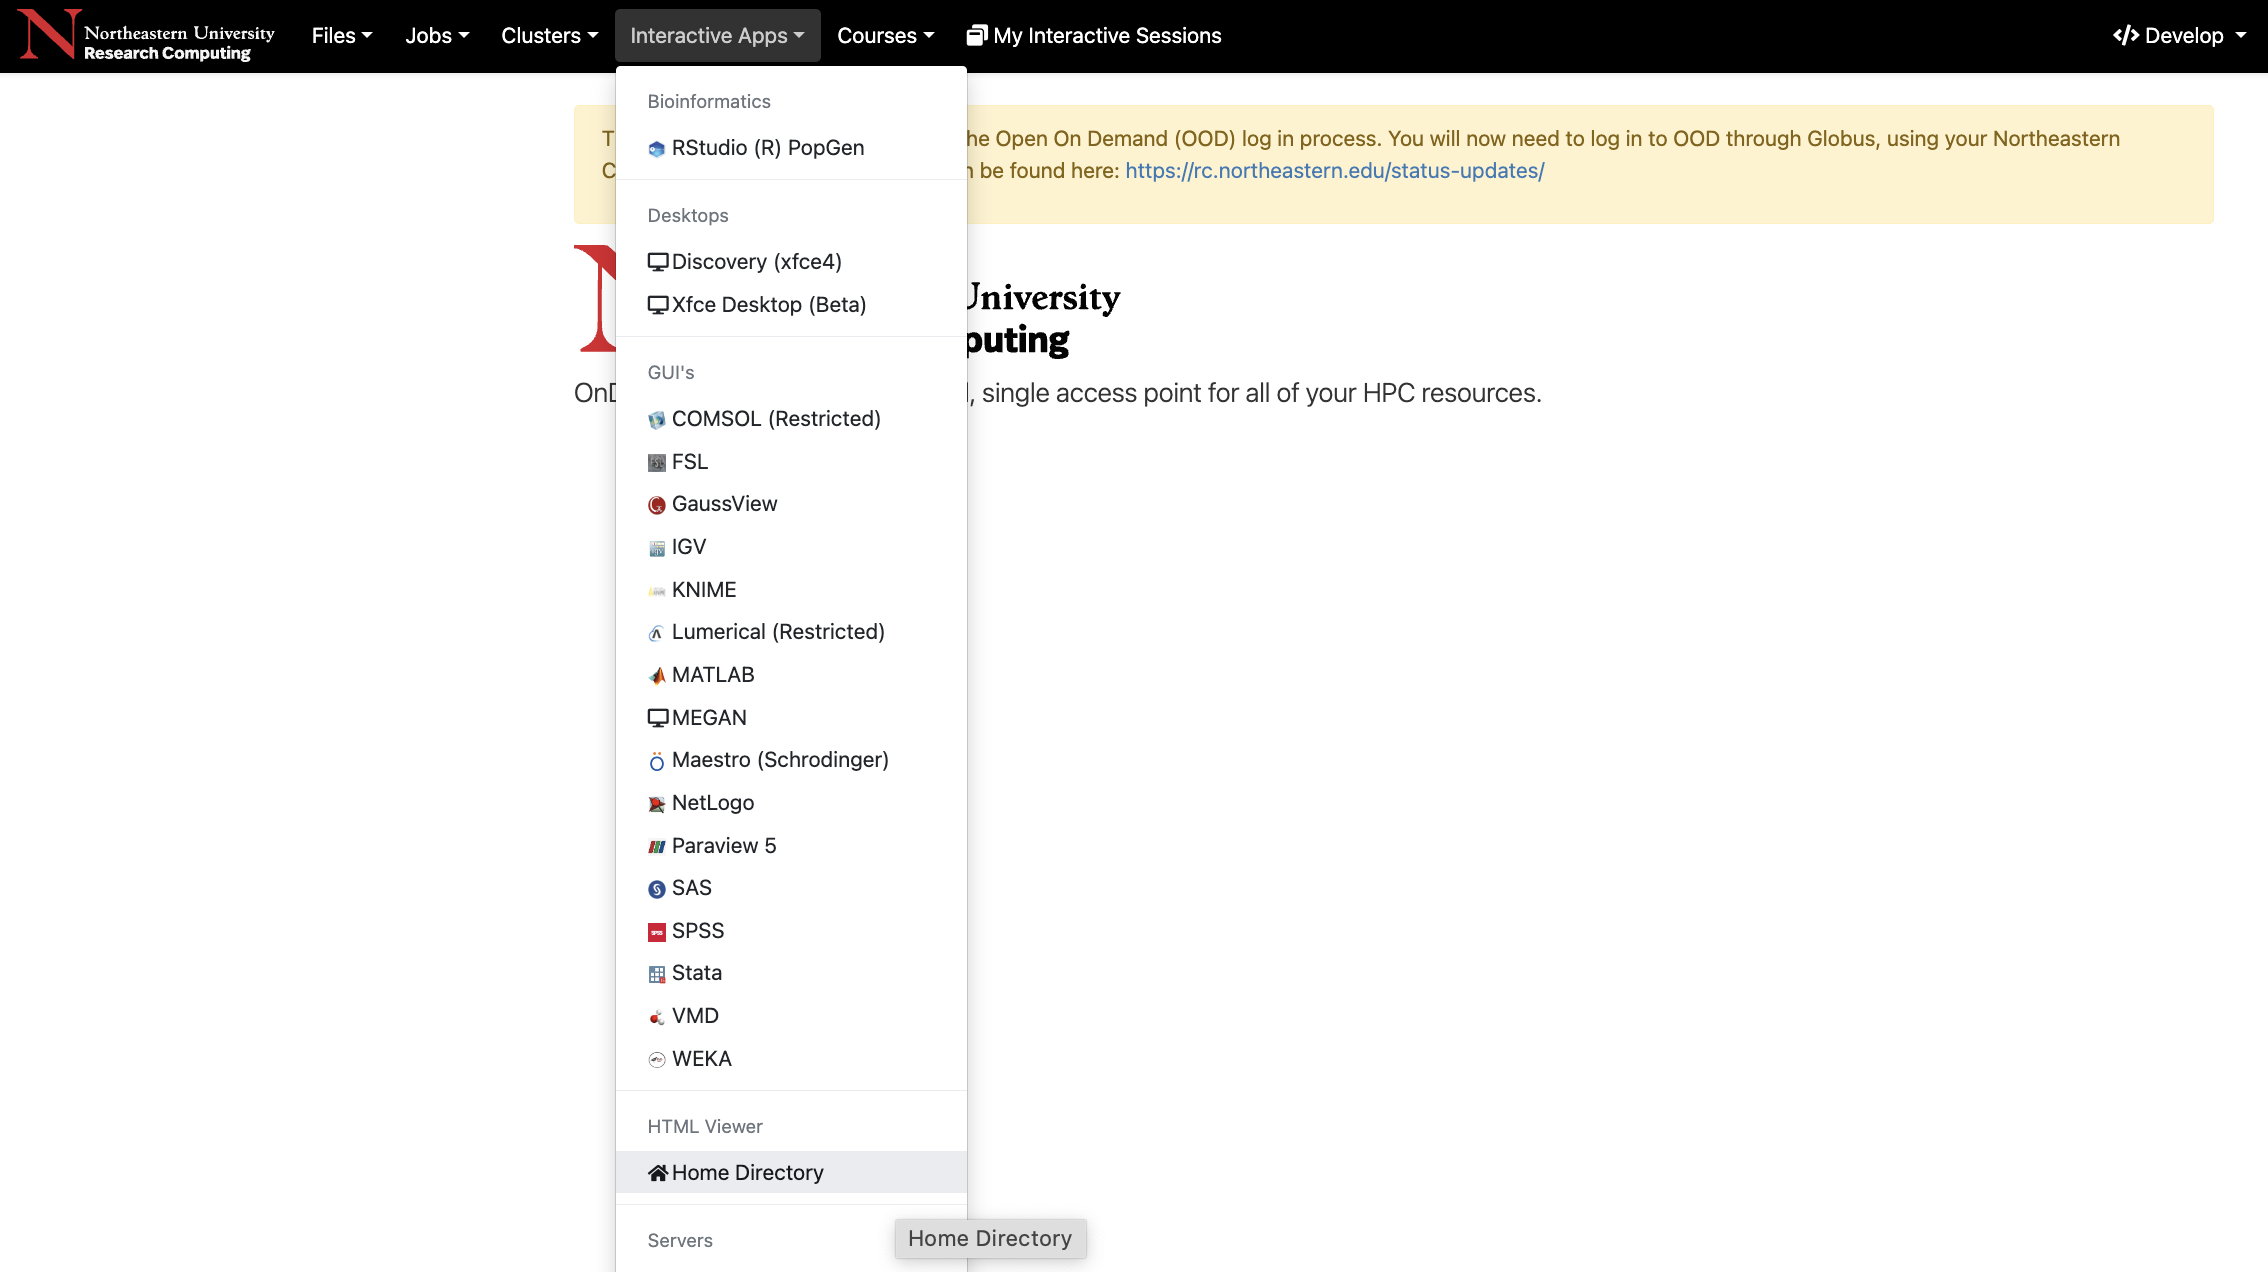Click the Discovery (xfce4) desktop icon
This screenshot has height=1272, width=2268.
(658, 262)
